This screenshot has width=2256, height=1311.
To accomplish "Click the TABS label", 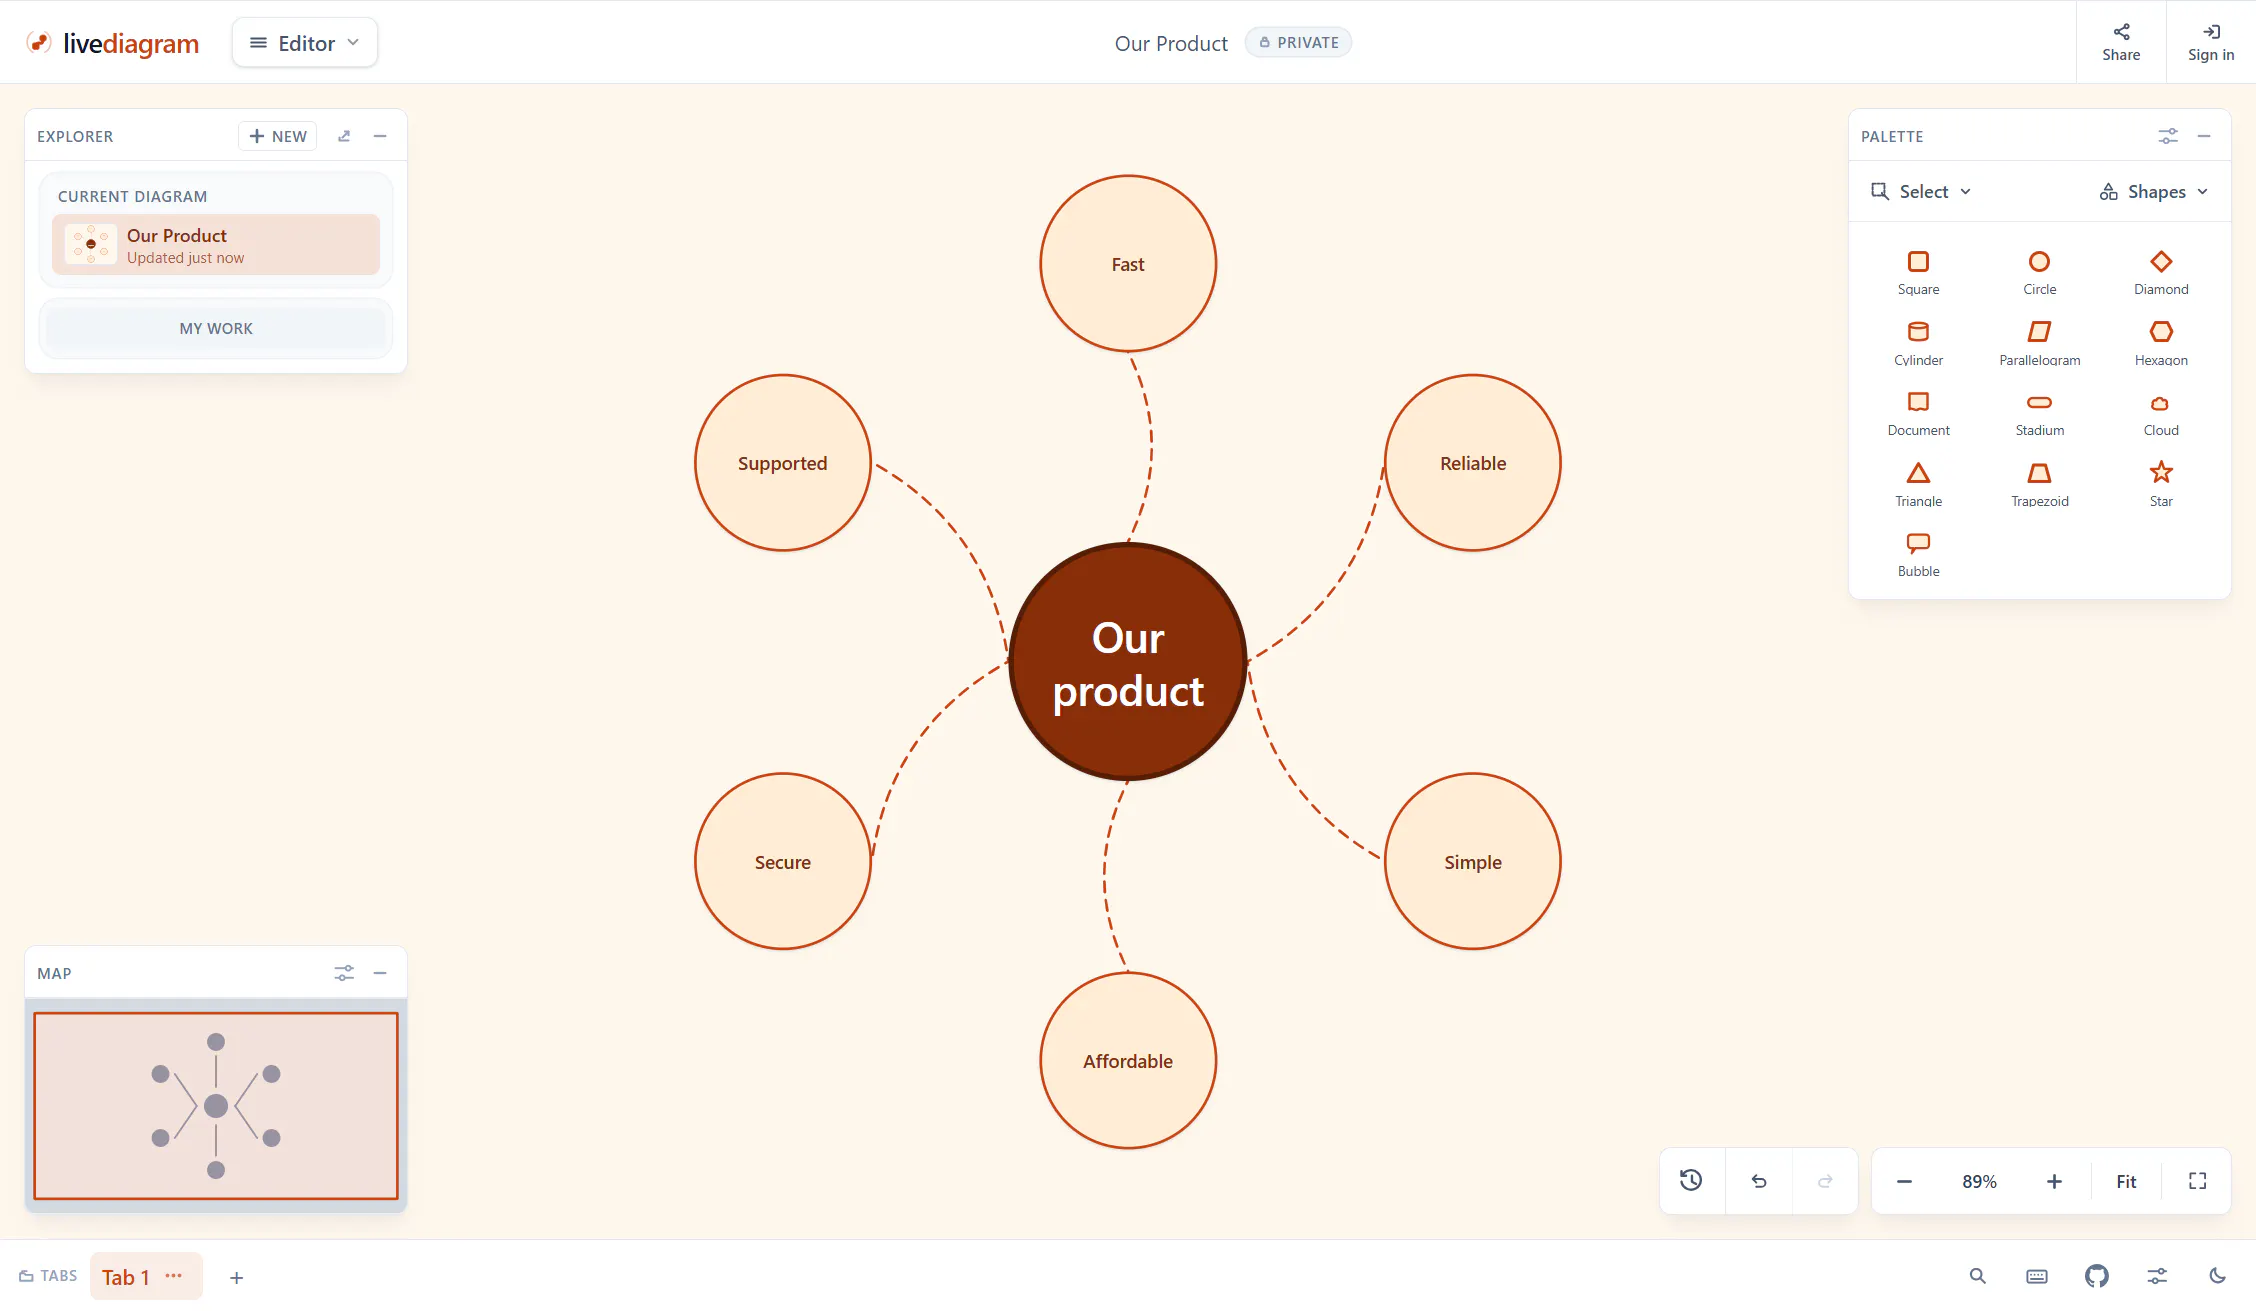I will click(48, 1276).
